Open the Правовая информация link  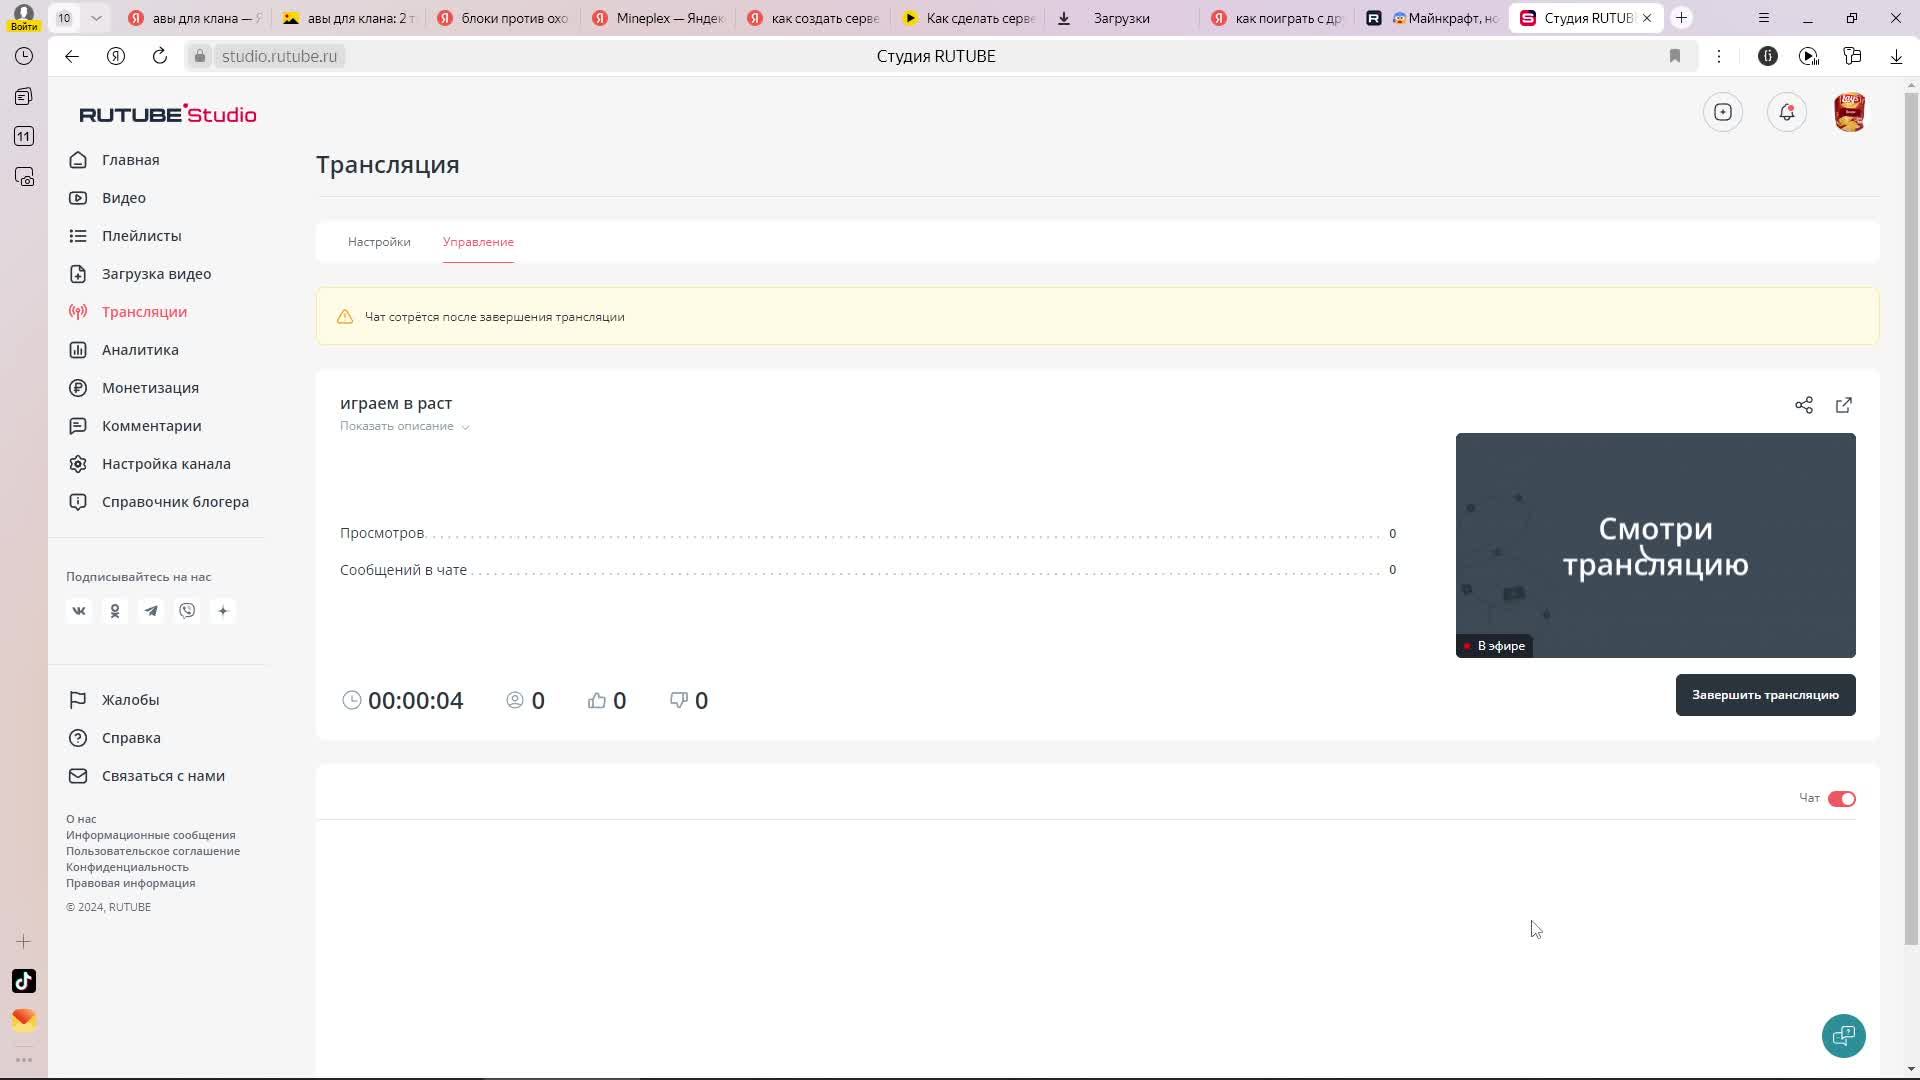click(131, 883)
